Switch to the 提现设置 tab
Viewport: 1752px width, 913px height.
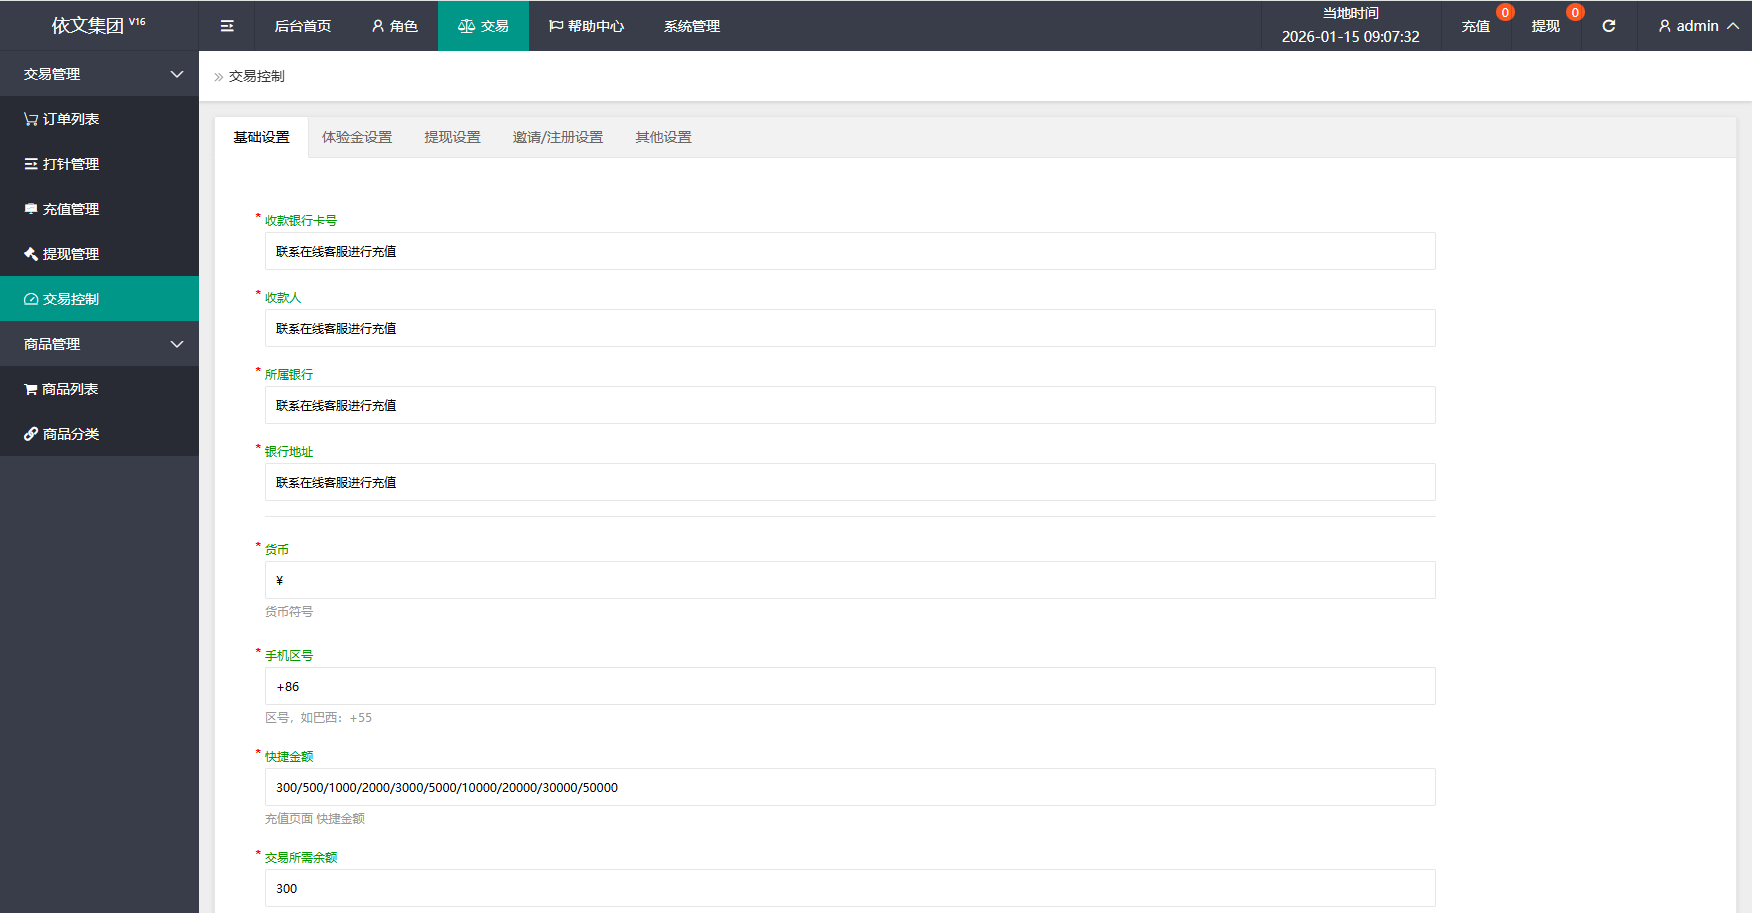point(452,137)
